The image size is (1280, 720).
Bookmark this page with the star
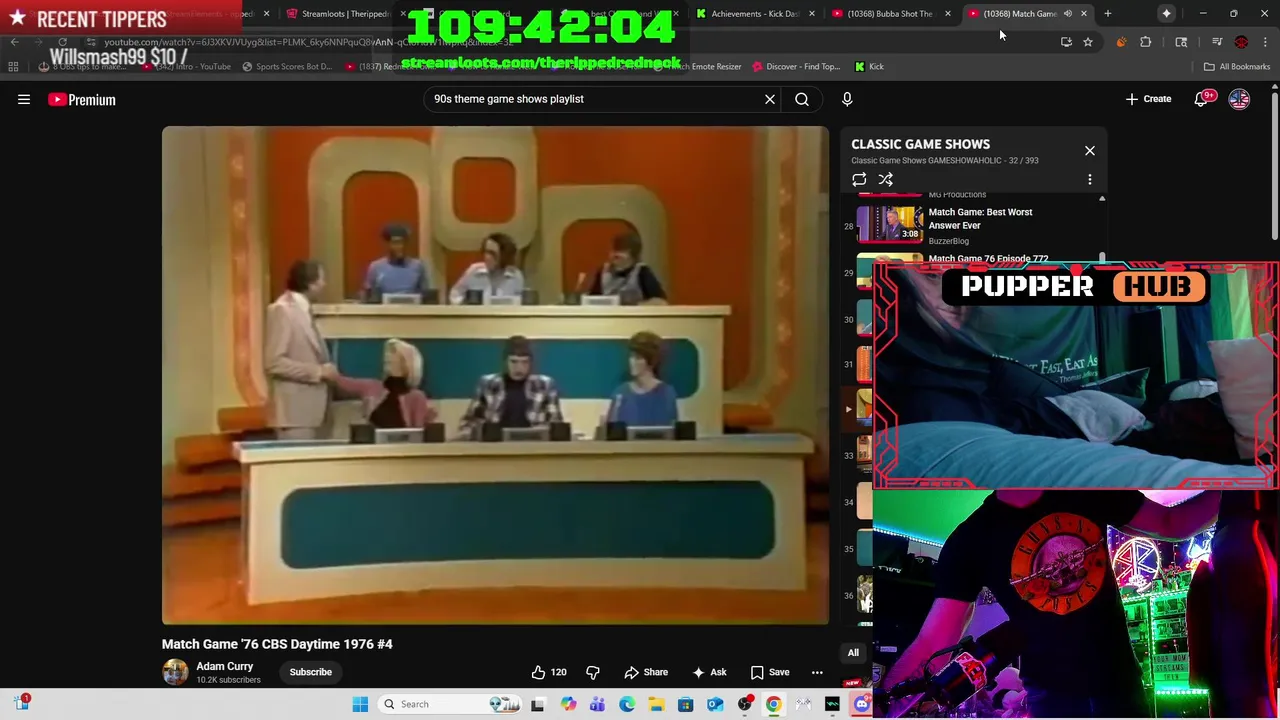1088,42
